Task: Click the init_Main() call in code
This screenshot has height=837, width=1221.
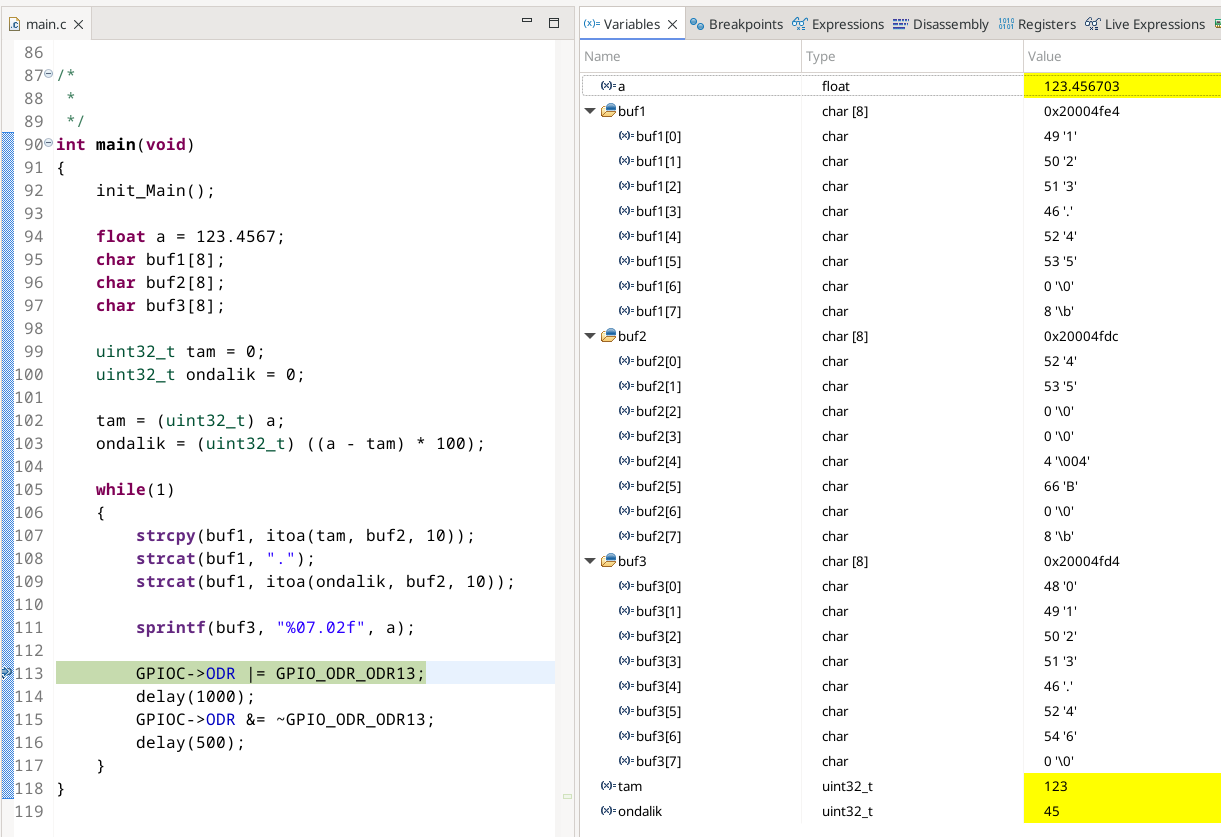Action: pos(155,190)
